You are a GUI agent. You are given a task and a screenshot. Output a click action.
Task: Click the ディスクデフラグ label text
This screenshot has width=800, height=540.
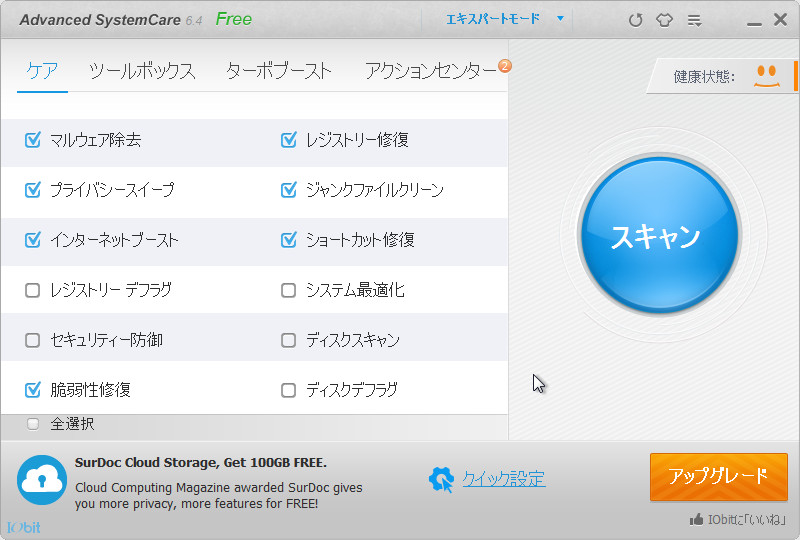click(x=352, y=390)
